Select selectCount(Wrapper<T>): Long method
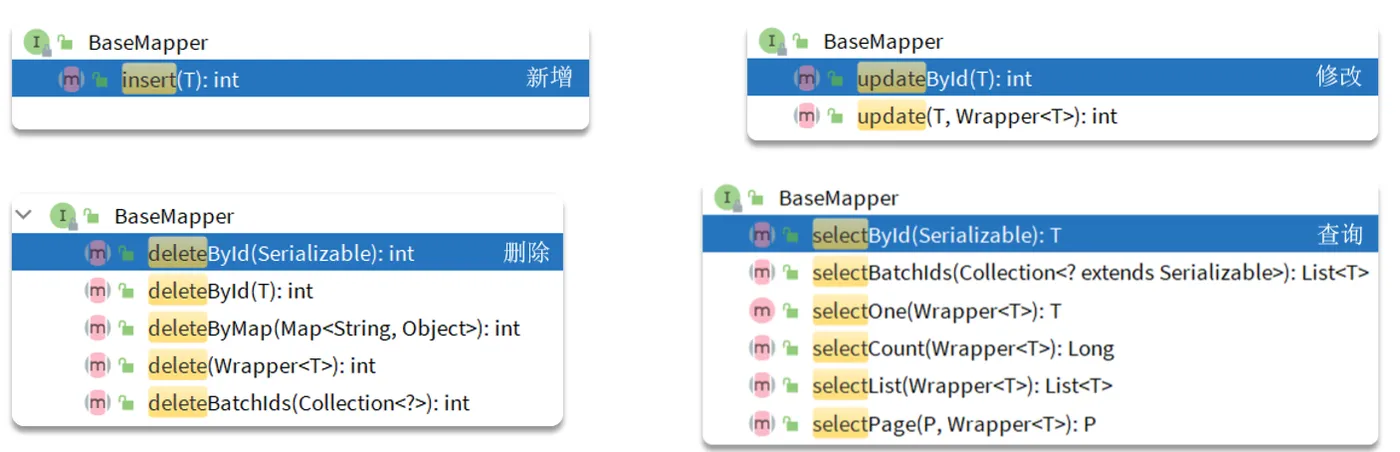The width and height of the screenshot is (1400, 452). (963, 349)
